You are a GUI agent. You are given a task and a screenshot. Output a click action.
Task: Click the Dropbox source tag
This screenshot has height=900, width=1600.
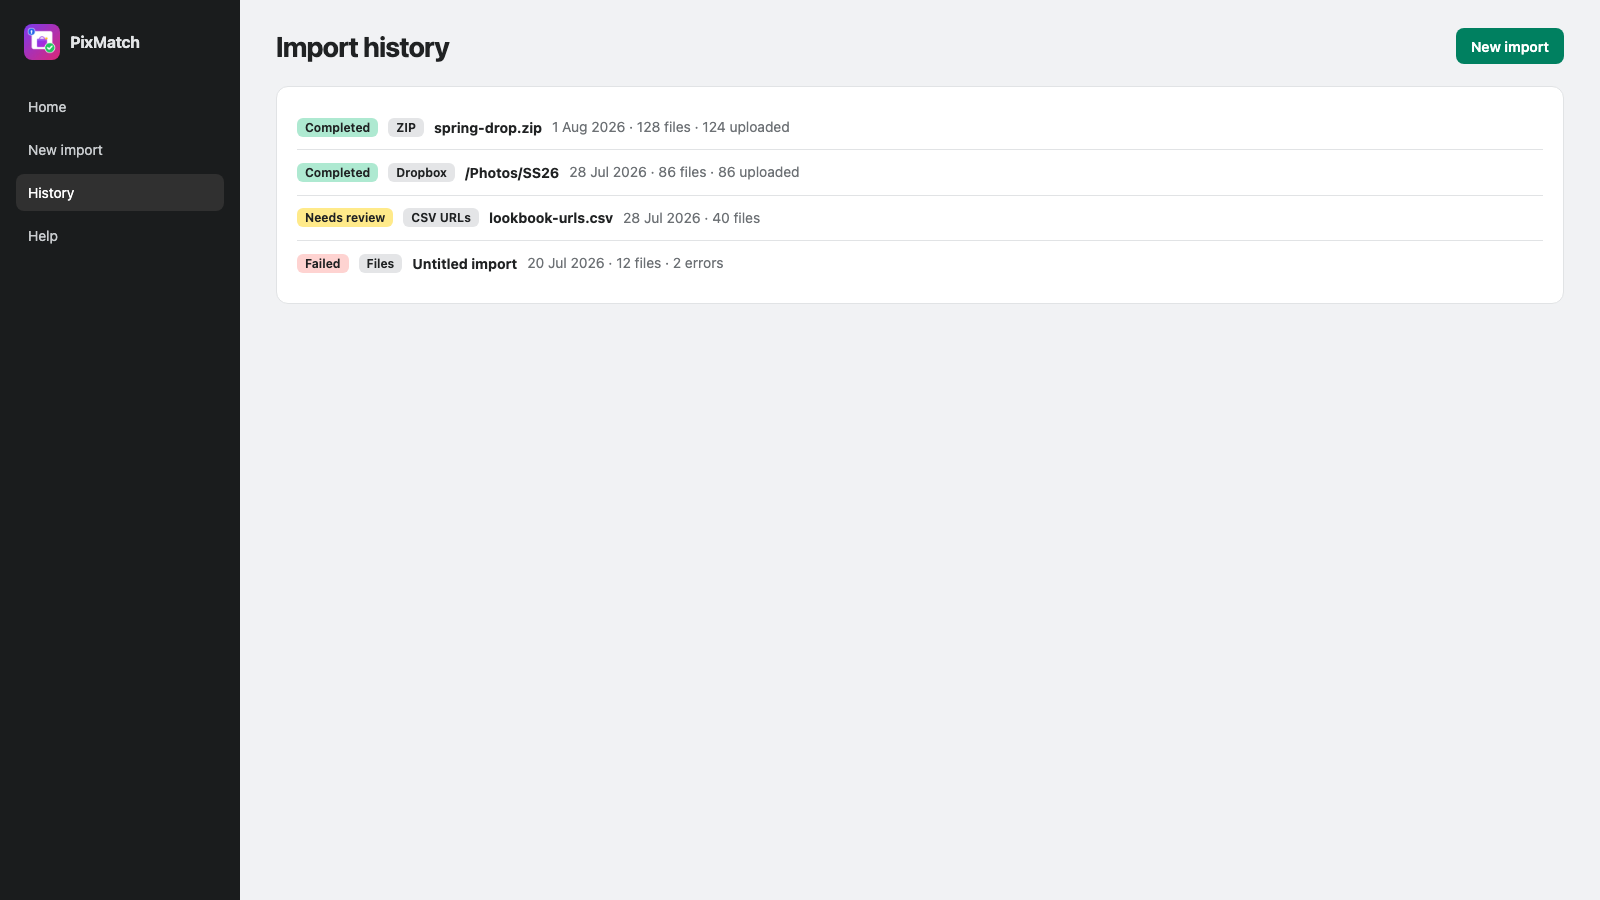[422, 173]
